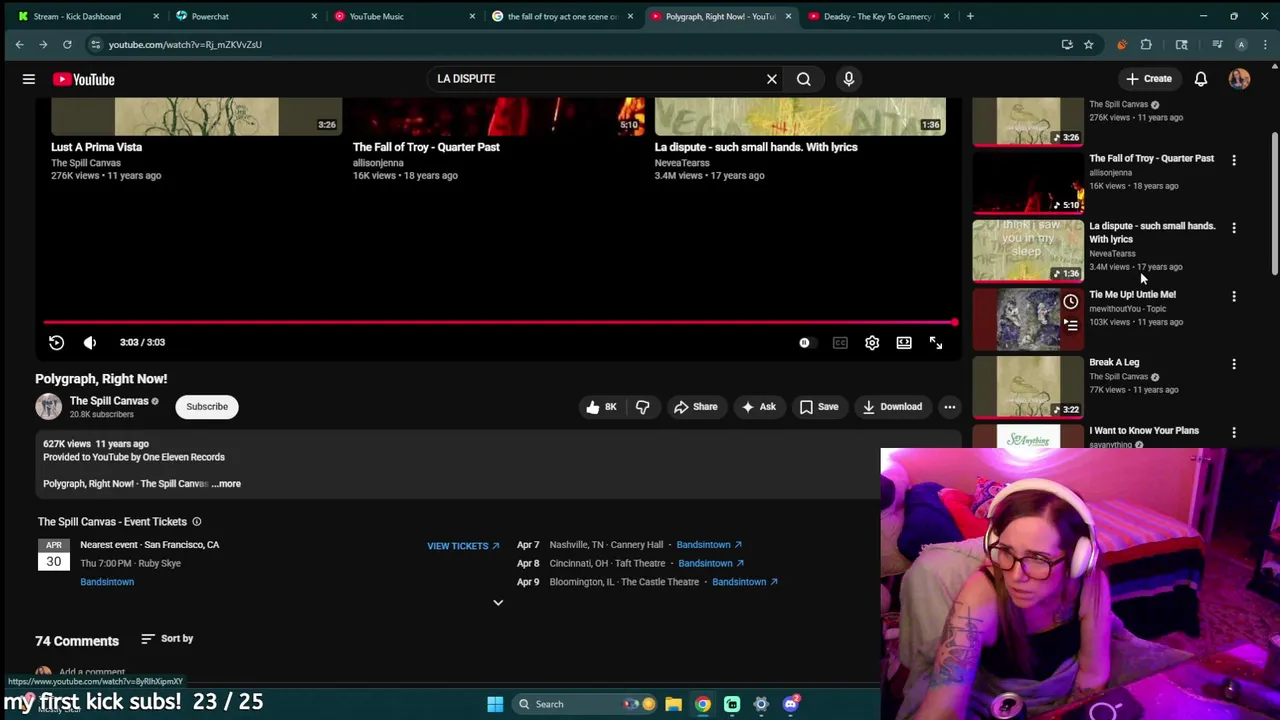Image resolution: width=1280 pixels, height=720 pixels.
Task: Open a new browser tab
Action: point(970,16)
